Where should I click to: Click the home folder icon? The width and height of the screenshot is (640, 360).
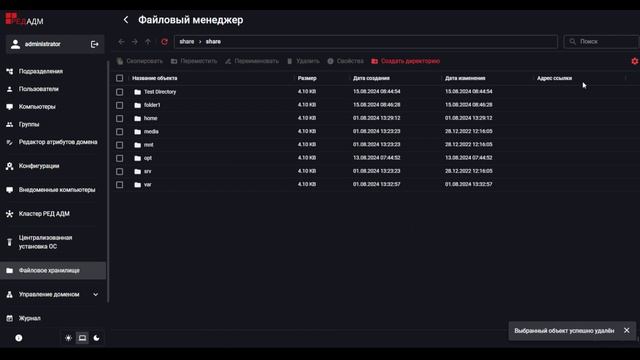tap(138, 118)
